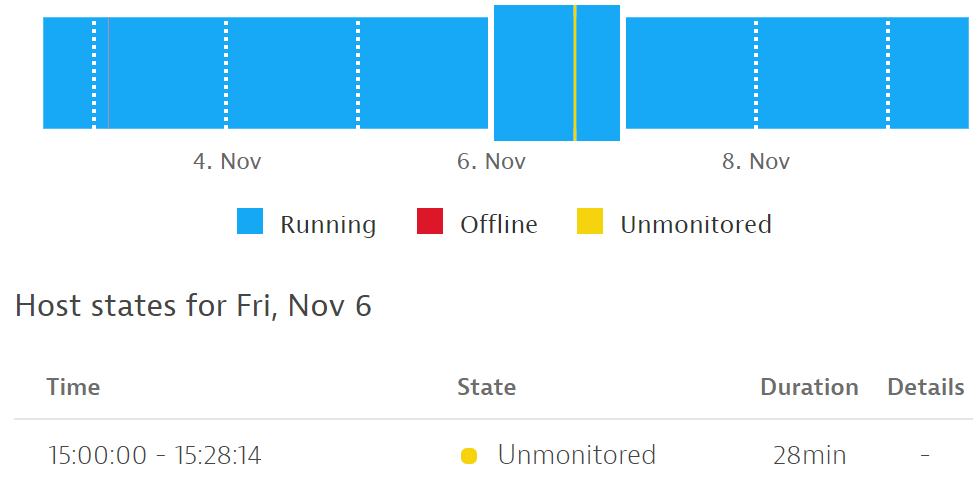Sort by the Time column header
Viewport: 973px width, 477px height.
[73, 387]
